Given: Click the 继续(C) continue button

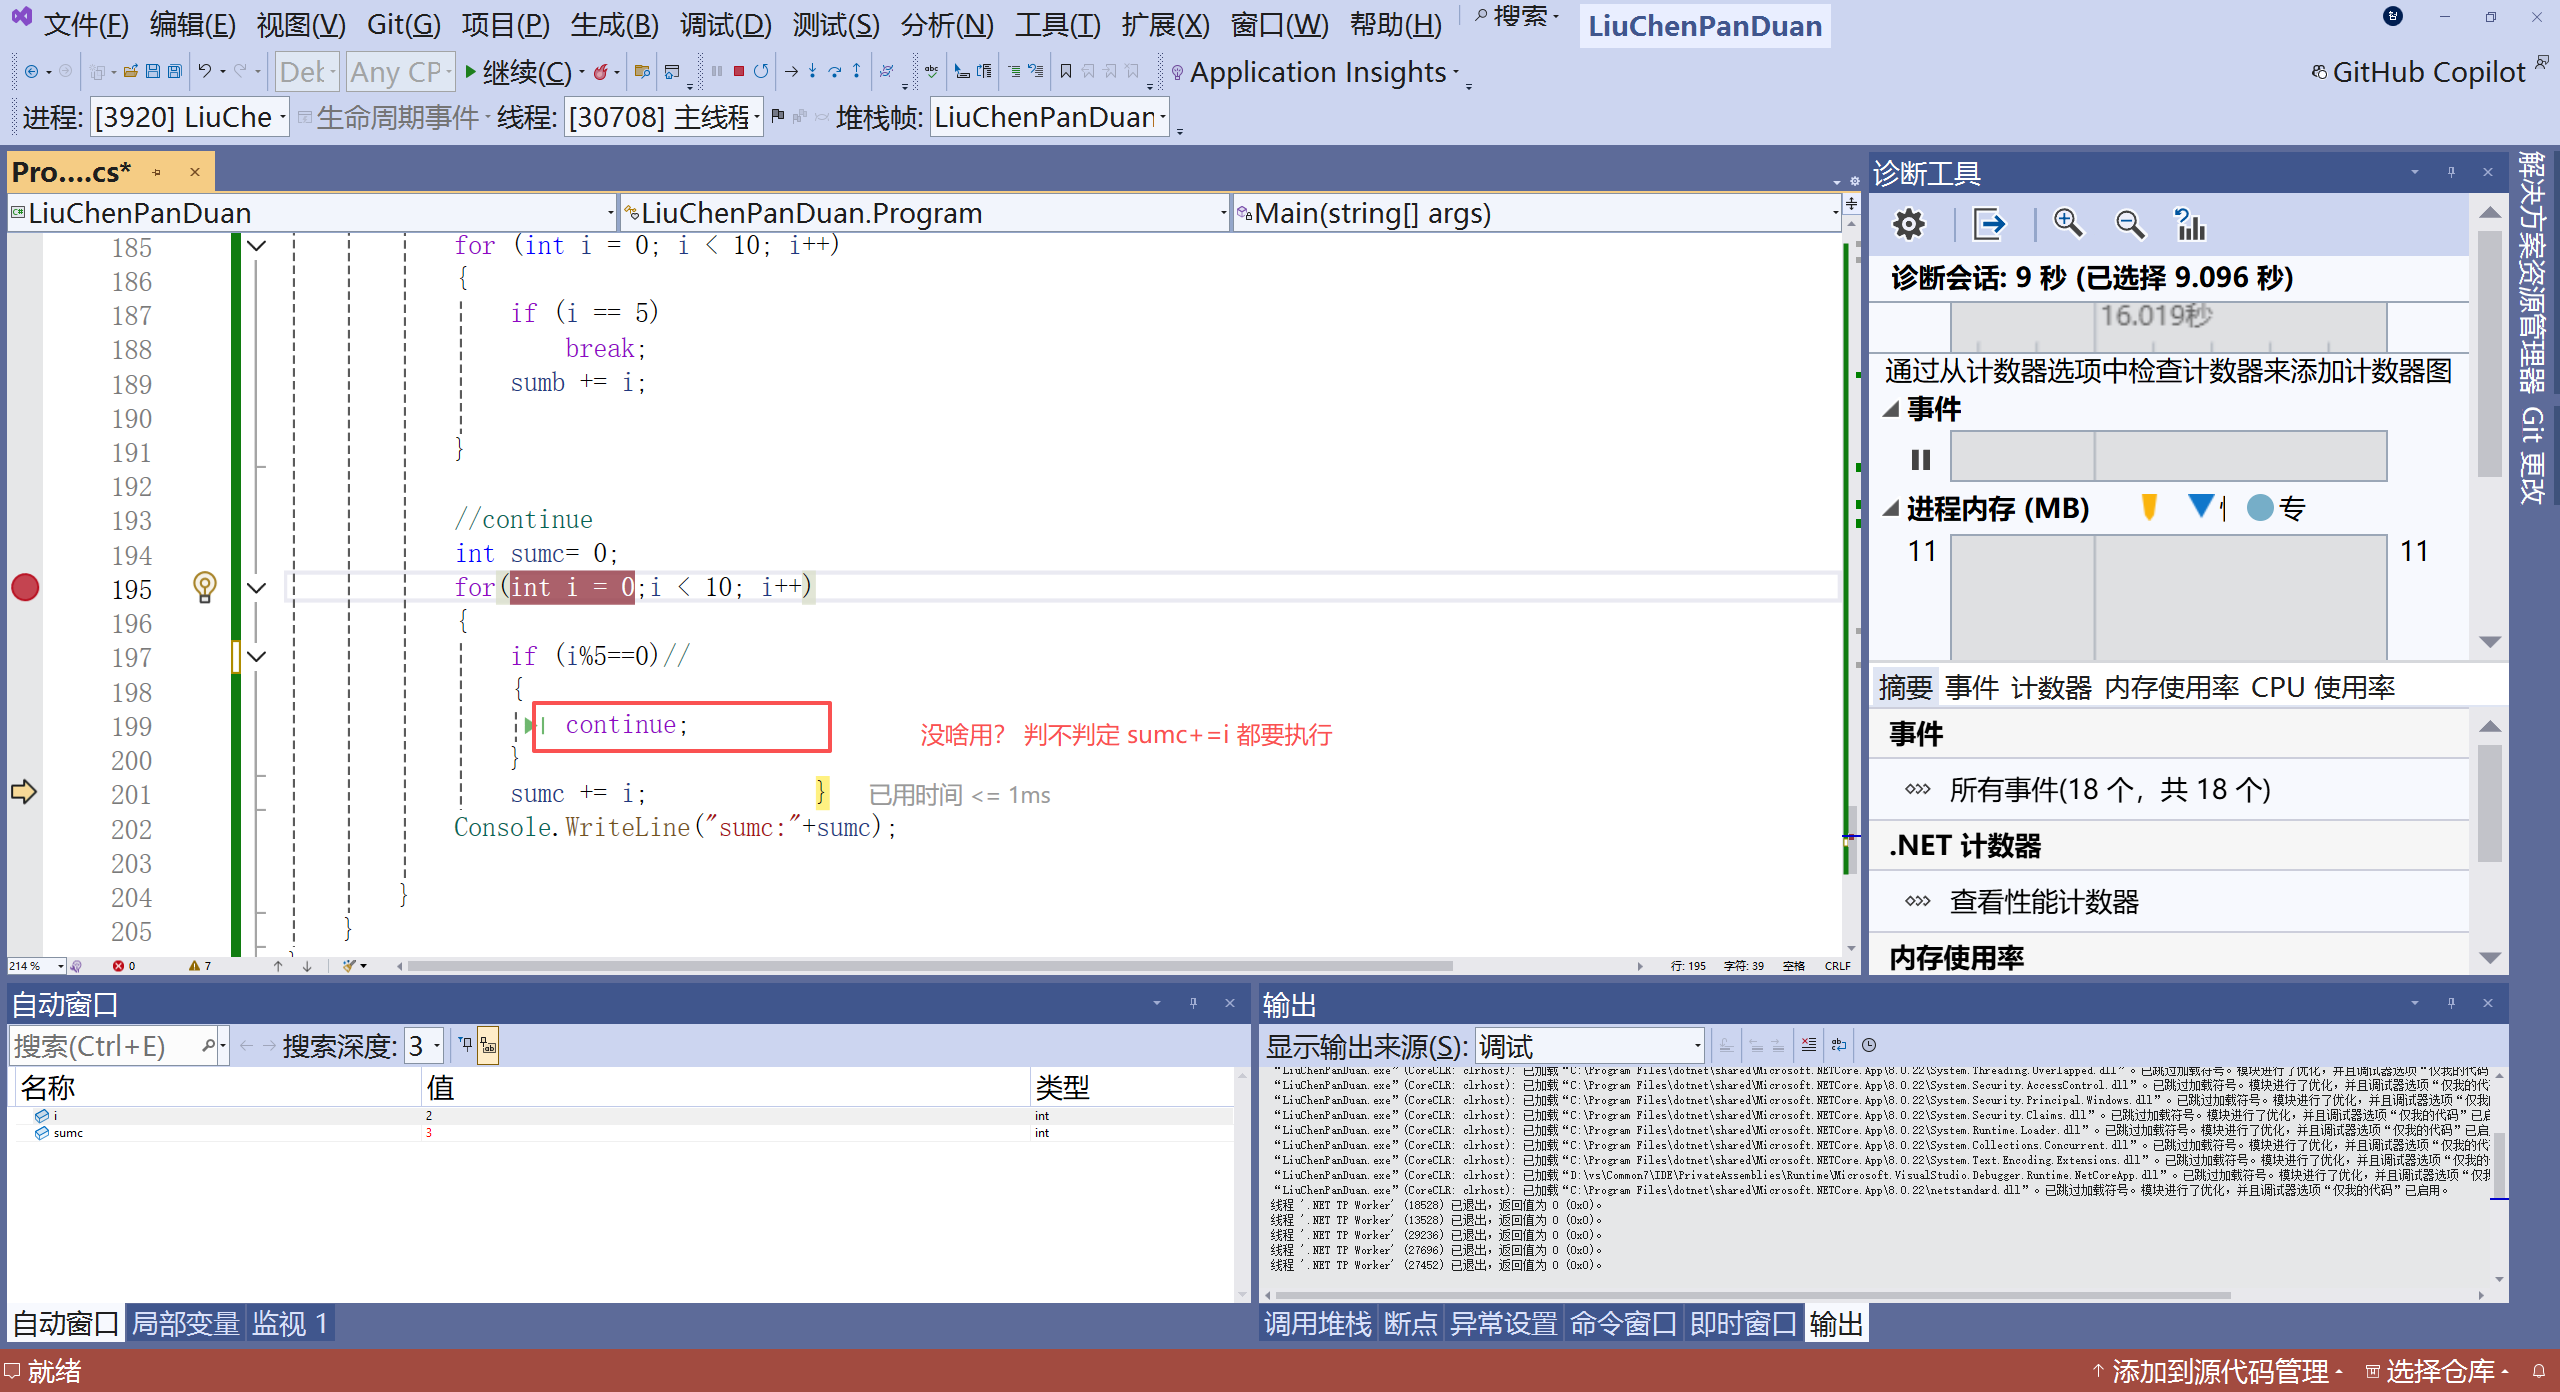Looking at the screenshot, I should [x=518, y=72].
